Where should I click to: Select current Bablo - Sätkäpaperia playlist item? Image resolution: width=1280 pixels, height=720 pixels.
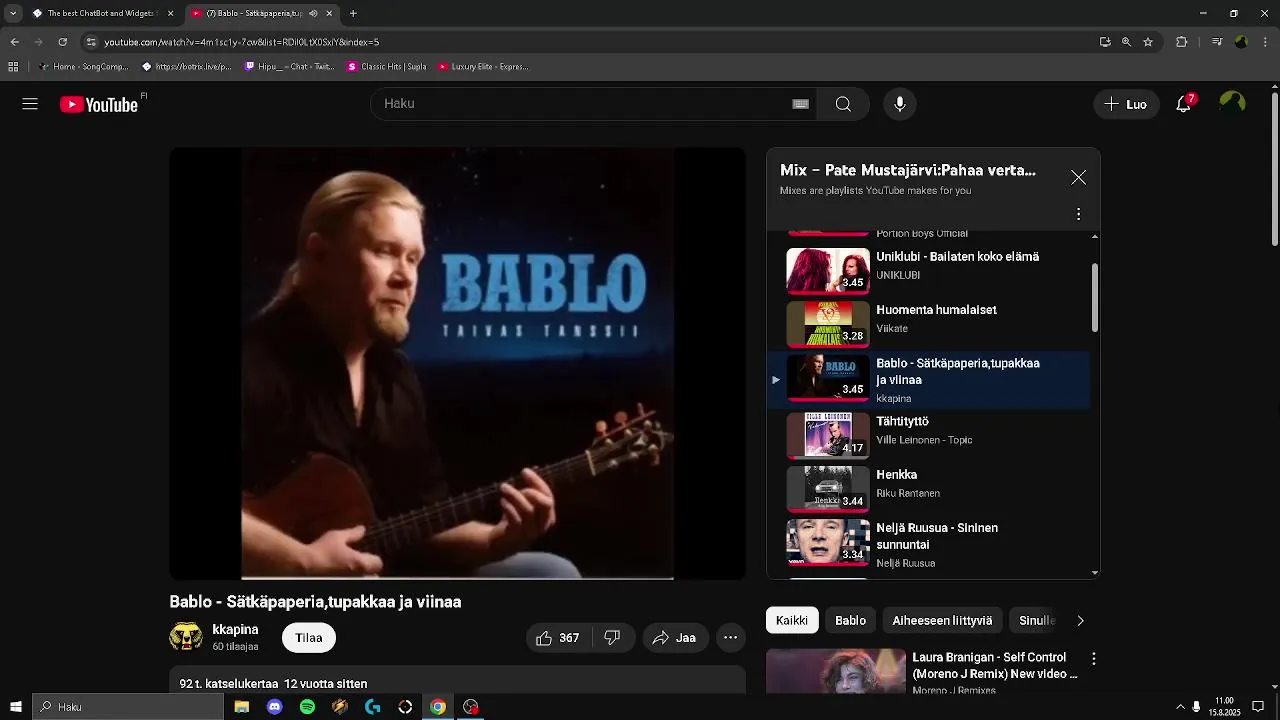930,380
